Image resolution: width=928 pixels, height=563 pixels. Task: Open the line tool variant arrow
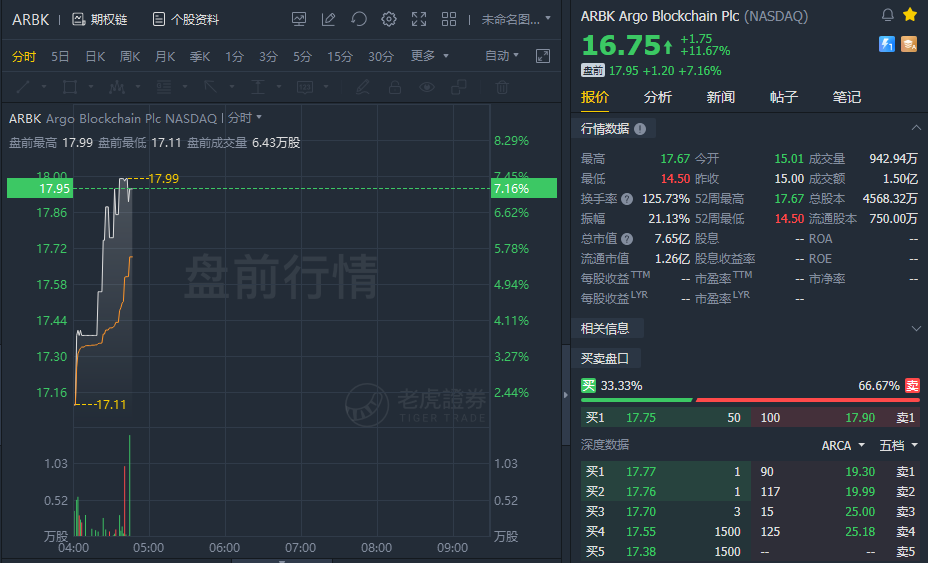point(44,87)
